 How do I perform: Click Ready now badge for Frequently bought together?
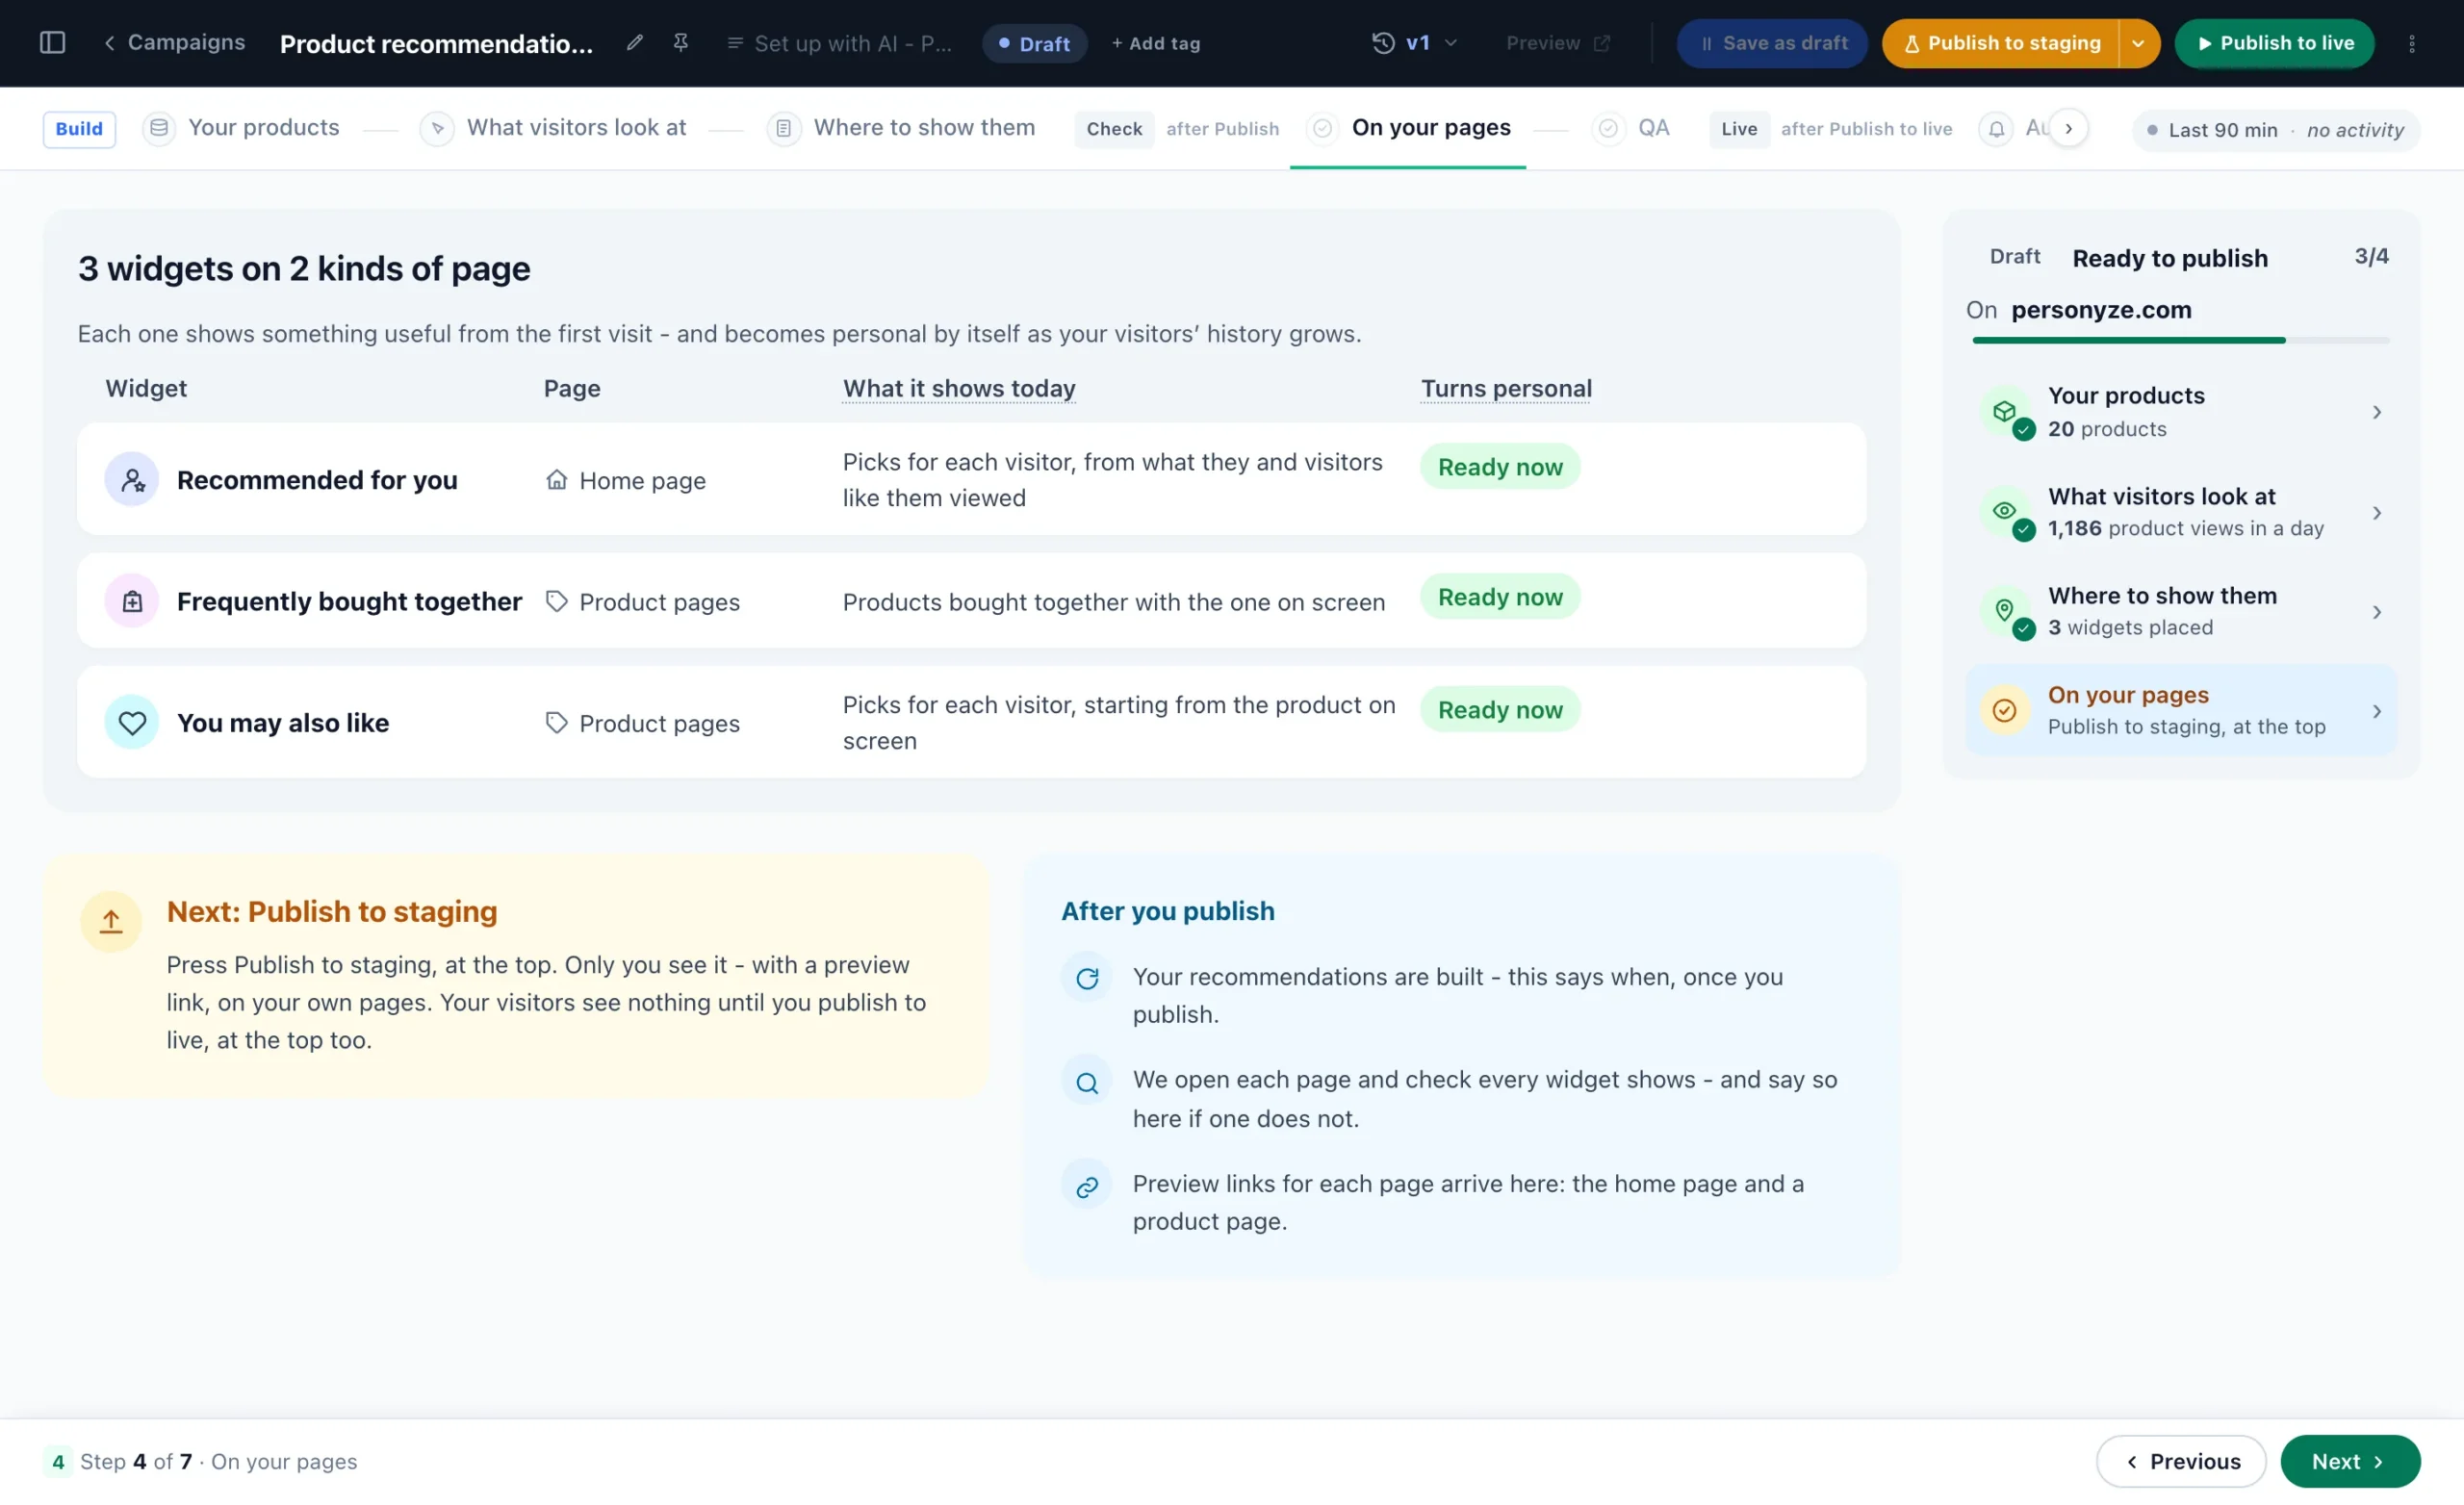1500,597
